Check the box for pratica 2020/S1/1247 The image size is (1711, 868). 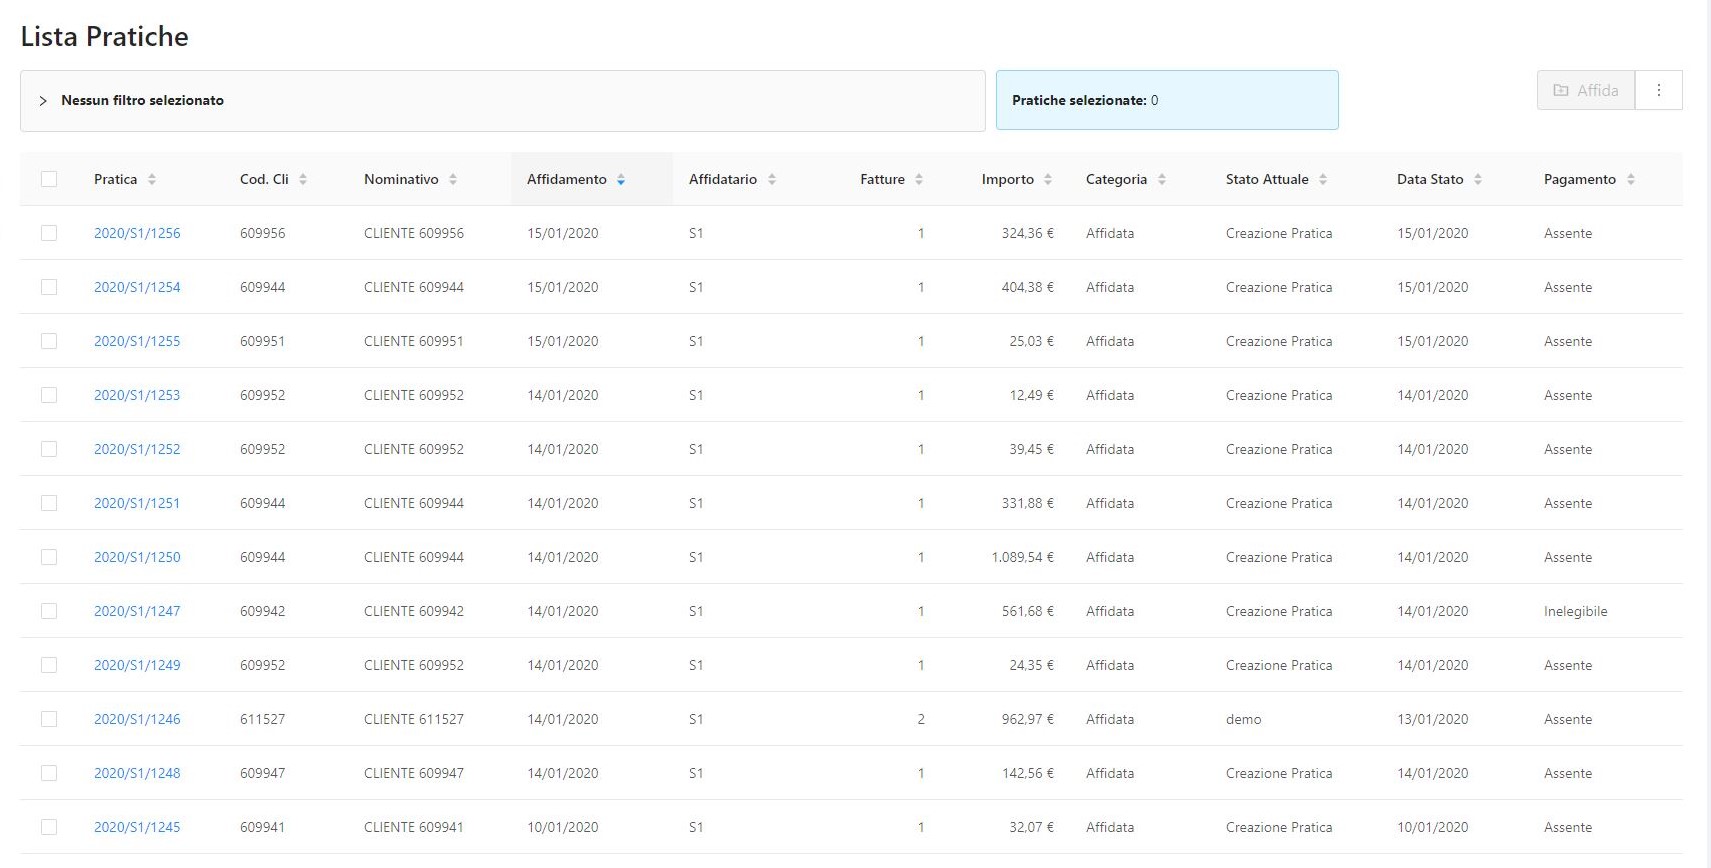(49, 611)
